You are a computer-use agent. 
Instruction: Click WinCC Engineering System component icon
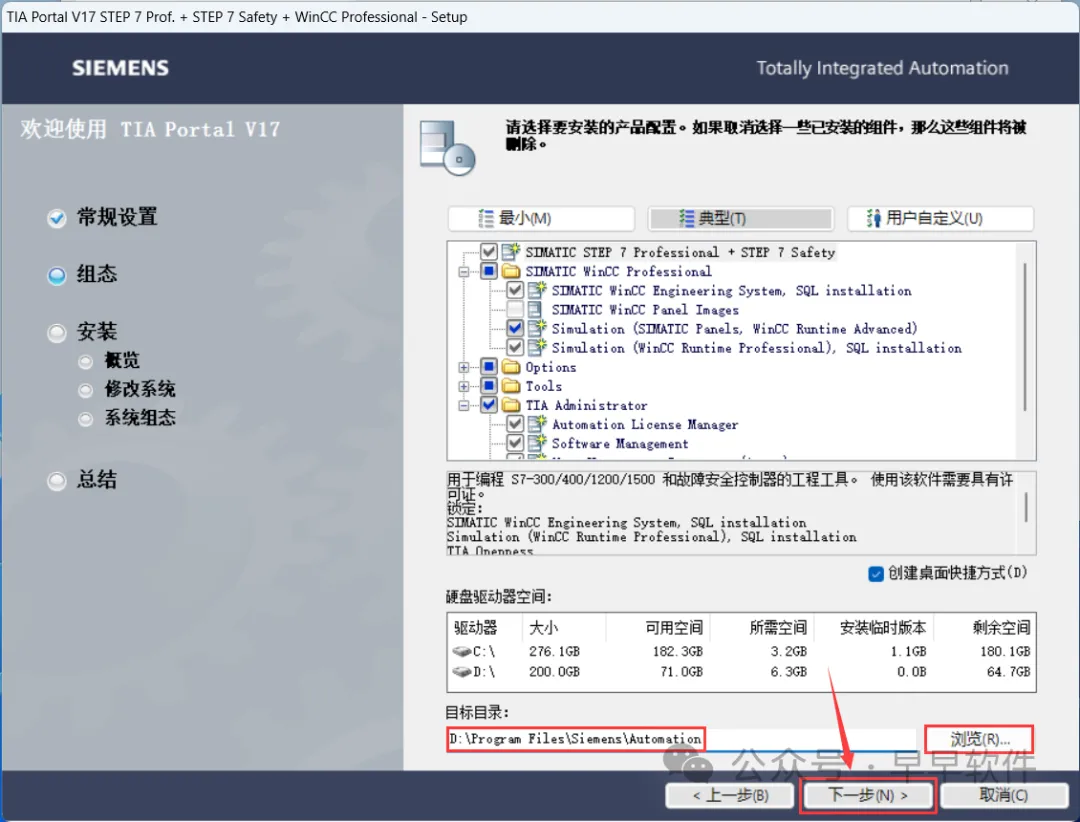(x=537, y=290)
